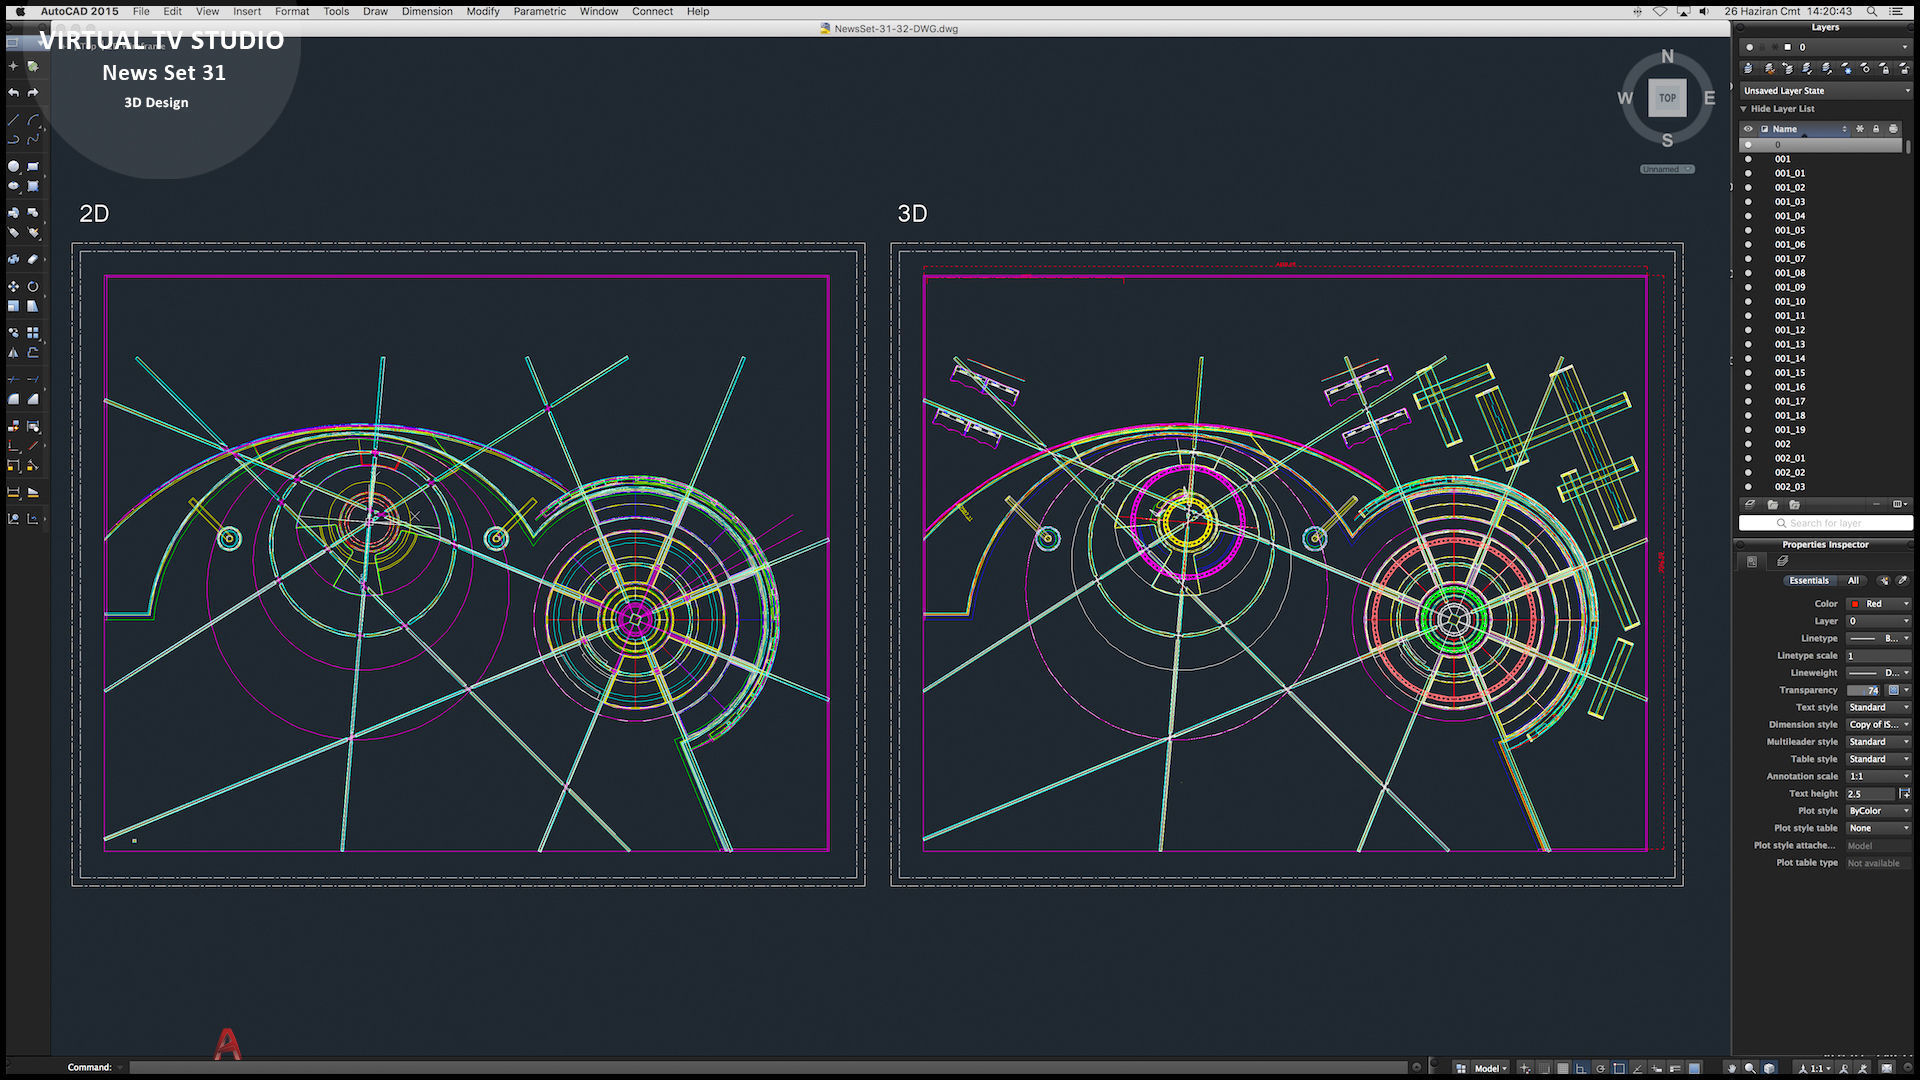Viewport: 1920px width, 1080px height.
Task: Click the Essentials button in Properties Inspector
Action: click(1808, 580)
